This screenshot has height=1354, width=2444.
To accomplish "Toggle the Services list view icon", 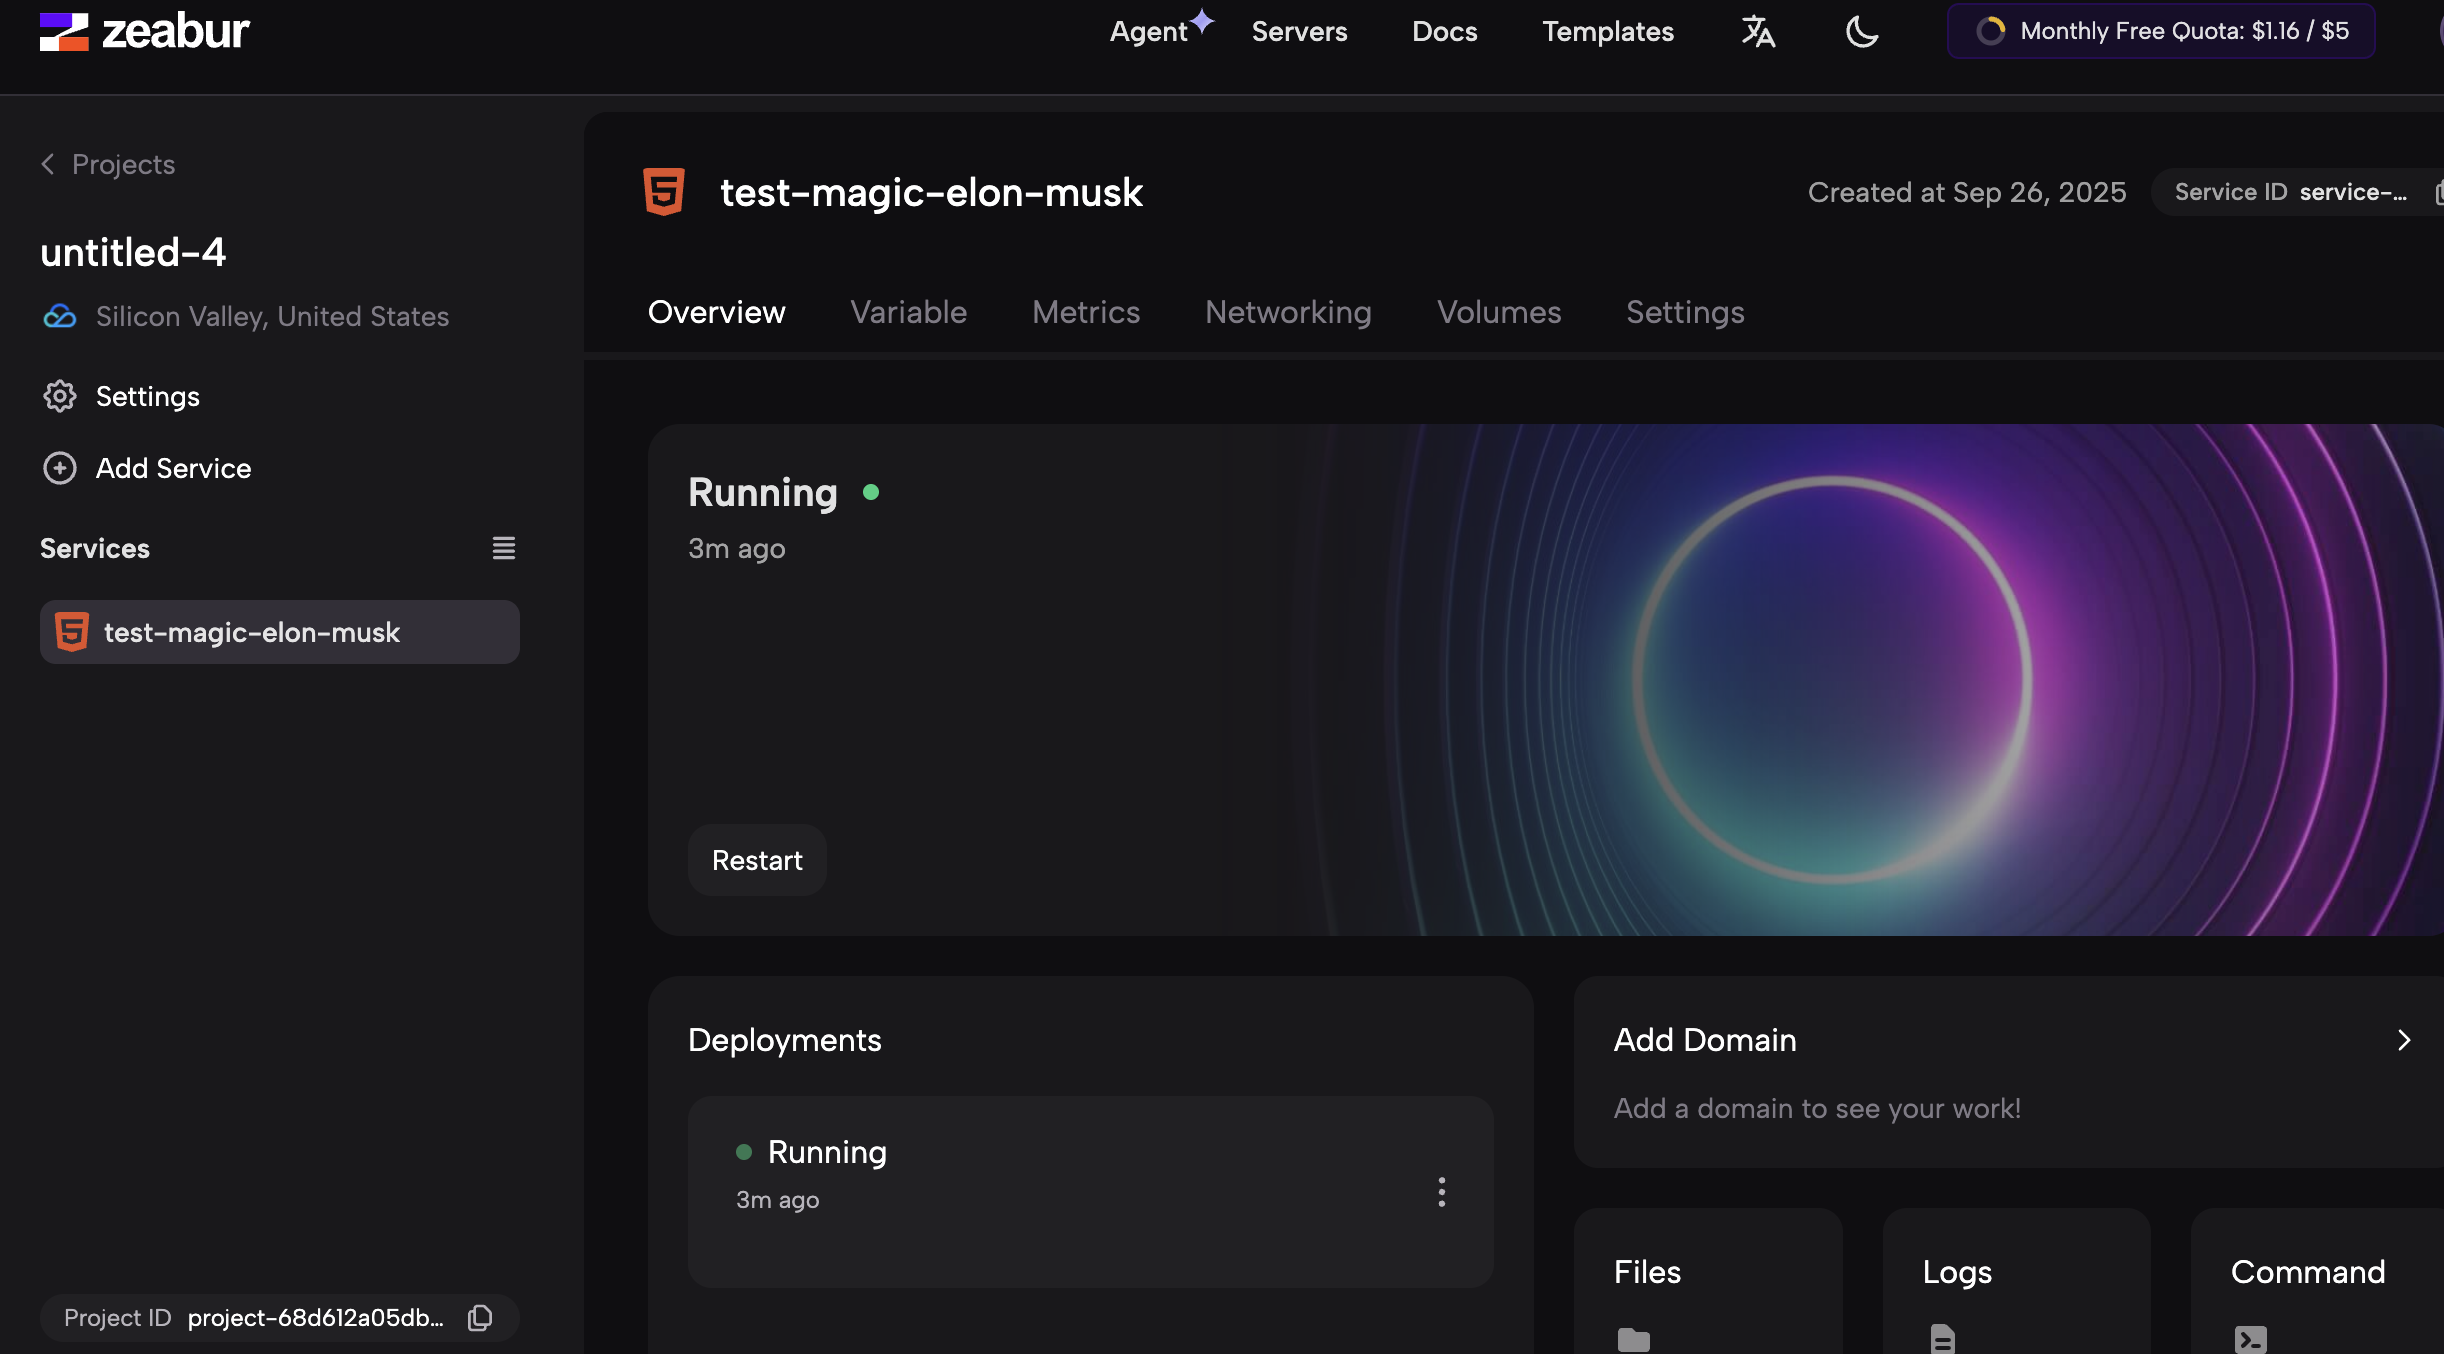I will point(504,548).
